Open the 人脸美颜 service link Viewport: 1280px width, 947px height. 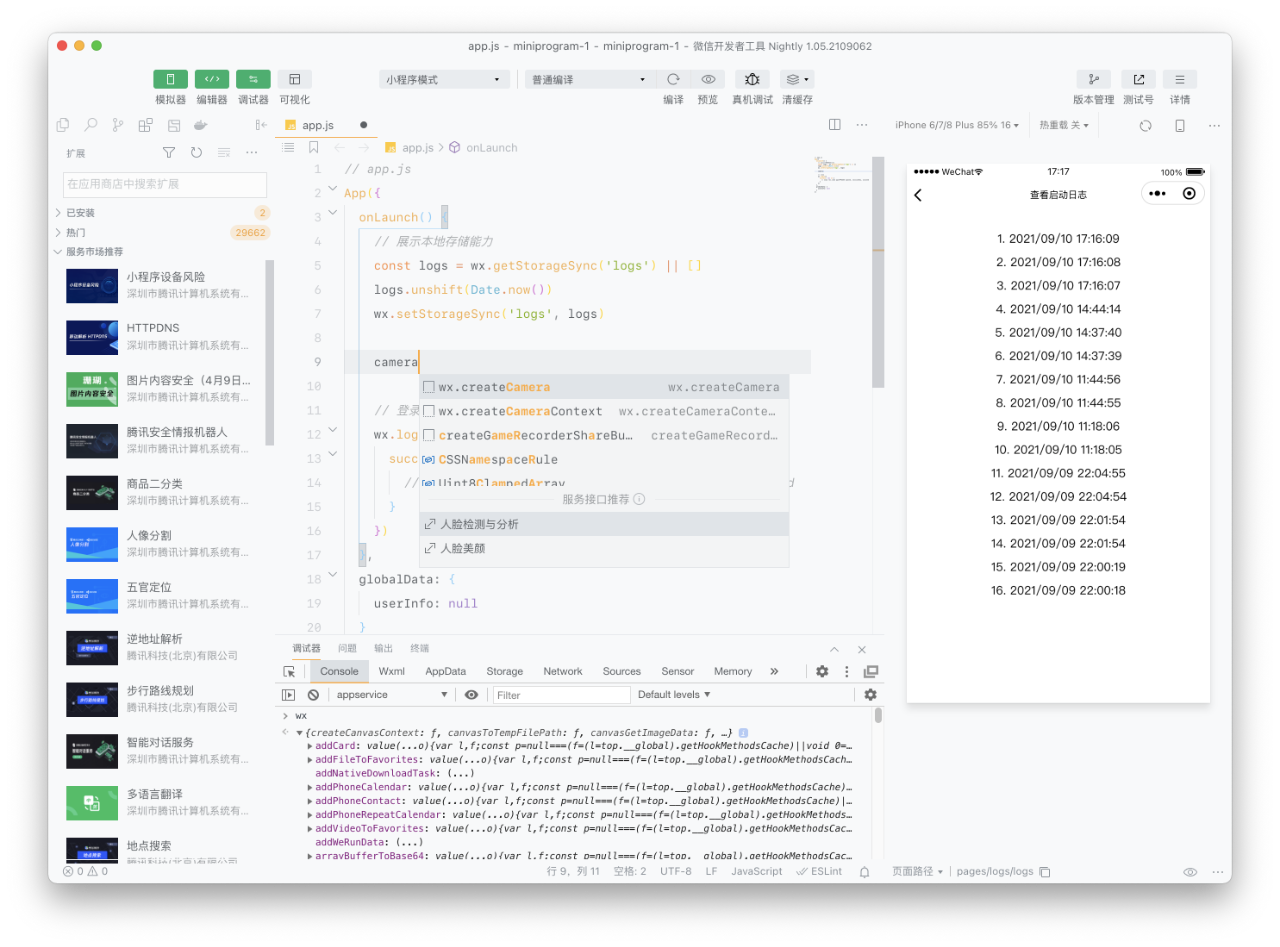click(x=604, y=548)
